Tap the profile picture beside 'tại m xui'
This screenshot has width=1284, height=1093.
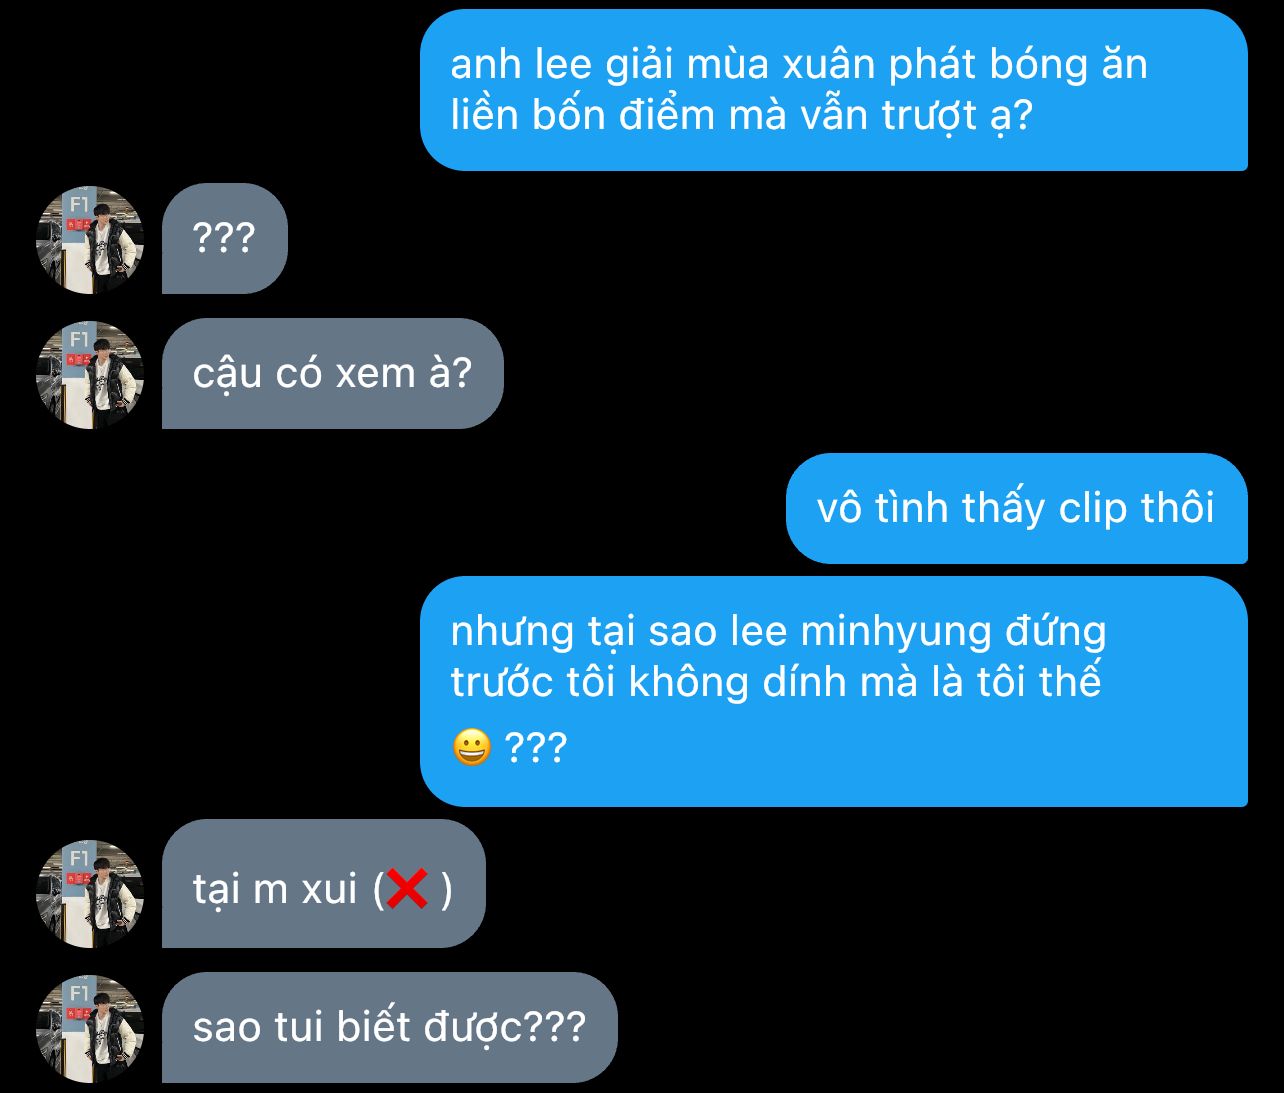tap(90, 893)
